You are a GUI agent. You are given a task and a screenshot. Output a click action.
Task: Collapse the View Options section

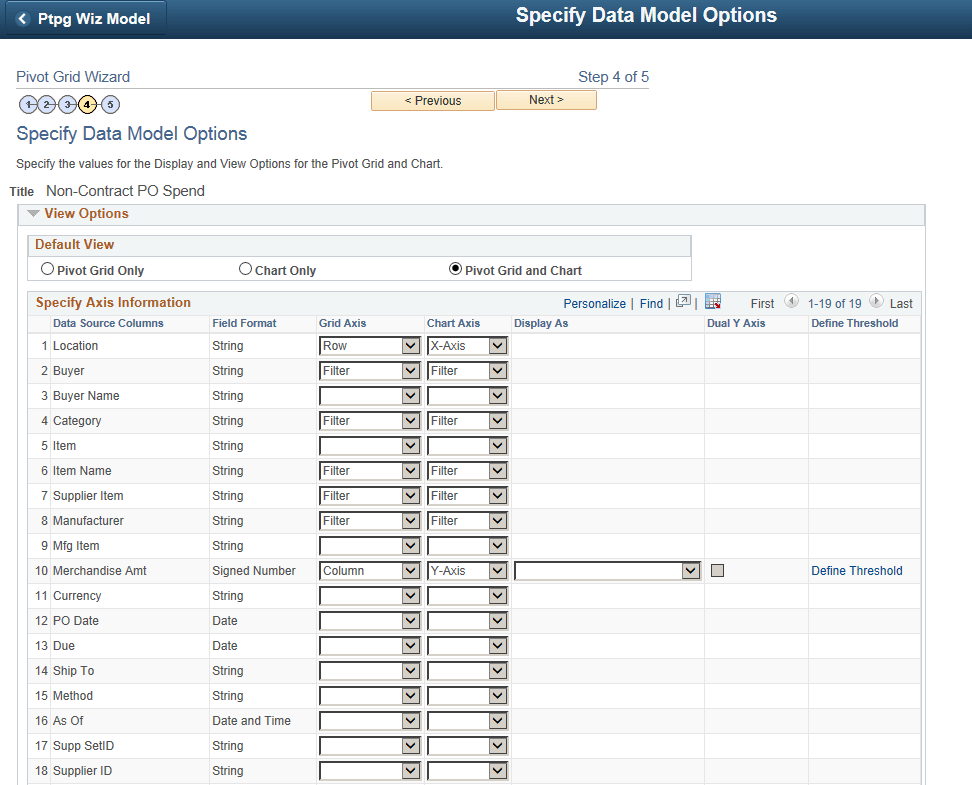[x=33, y=213]
